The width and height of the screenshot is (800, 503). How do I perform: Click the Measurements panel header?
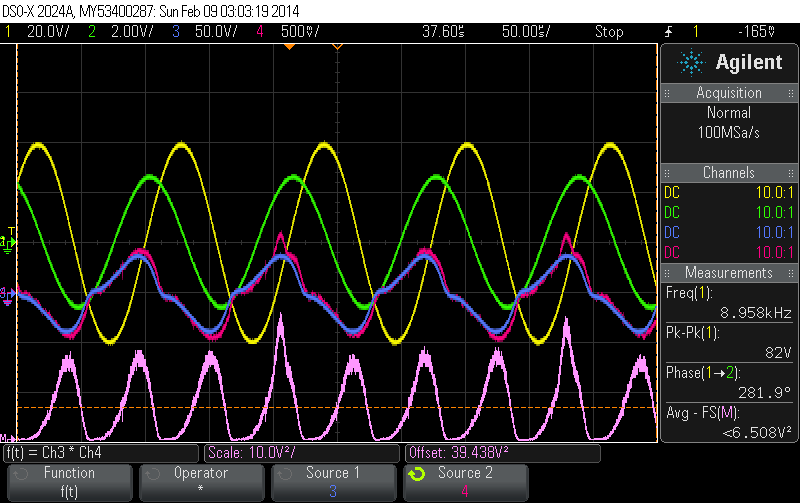point(729,272)
